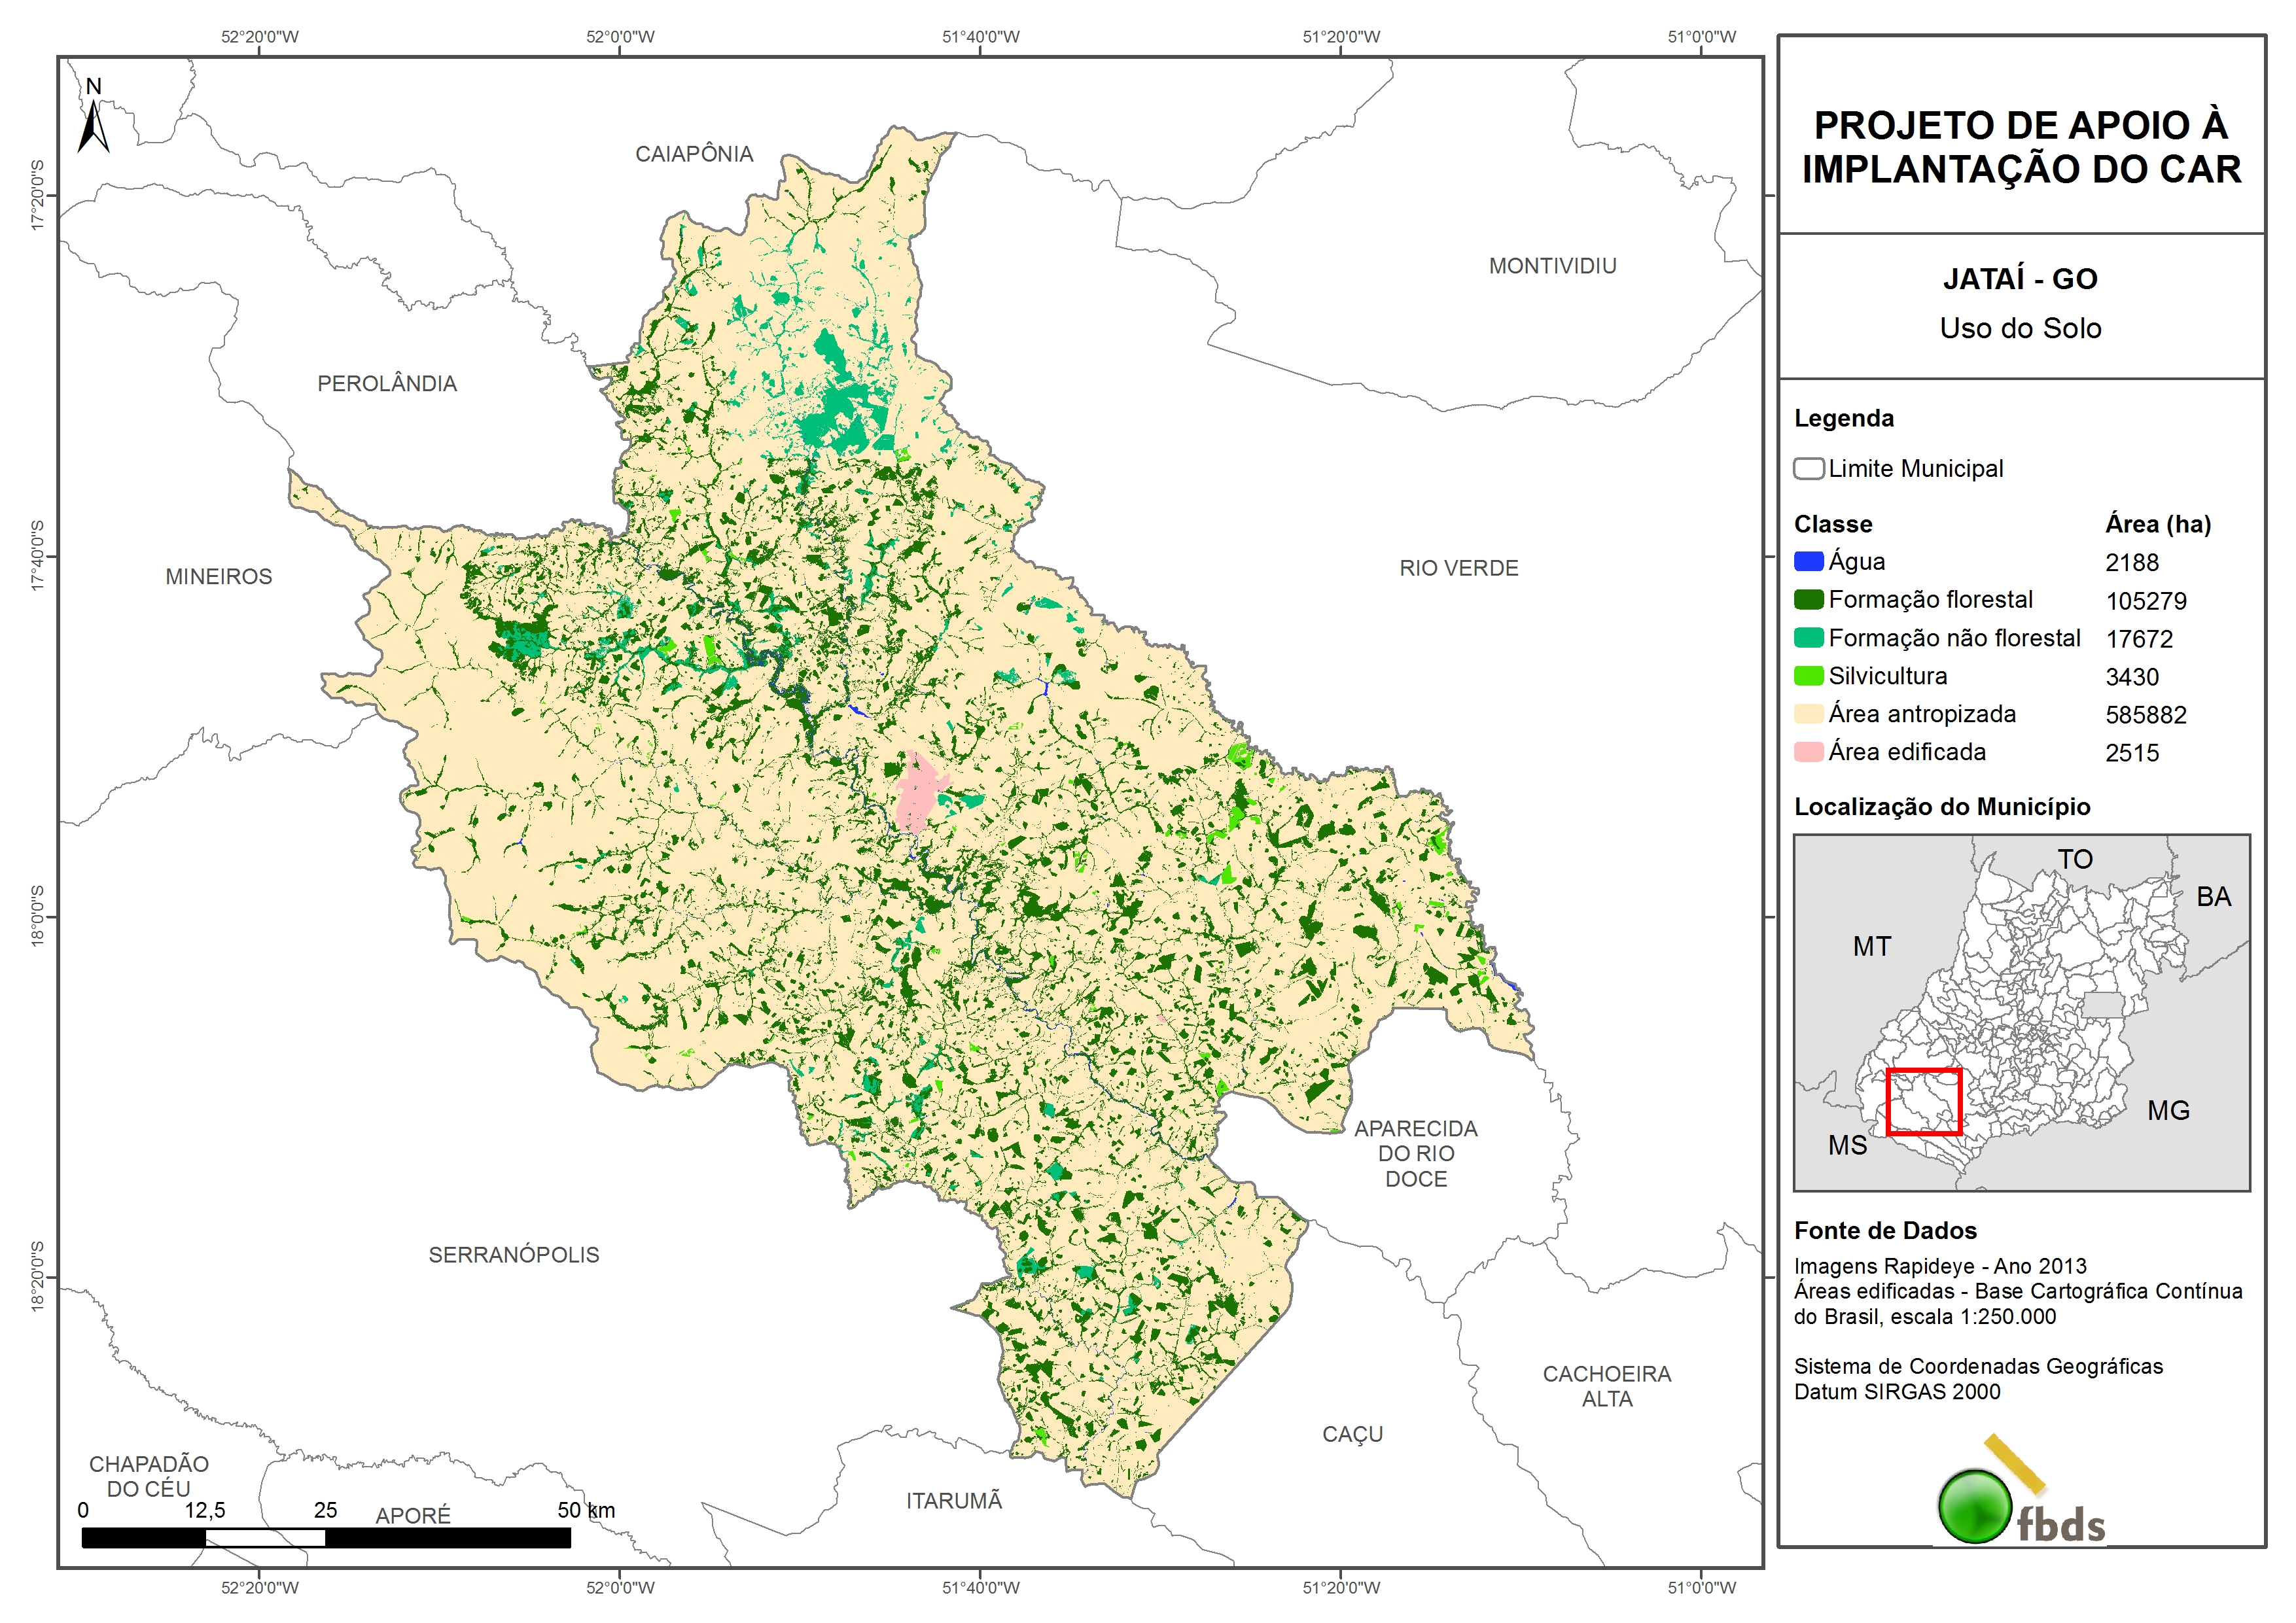Click the MT state label in inset
2296x1623 pixels.
tap(1872, 946)
